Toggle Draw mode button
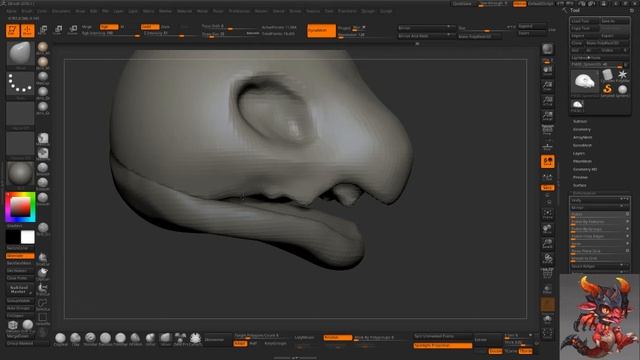The image size is (640, 360). (x=28, y=31)
